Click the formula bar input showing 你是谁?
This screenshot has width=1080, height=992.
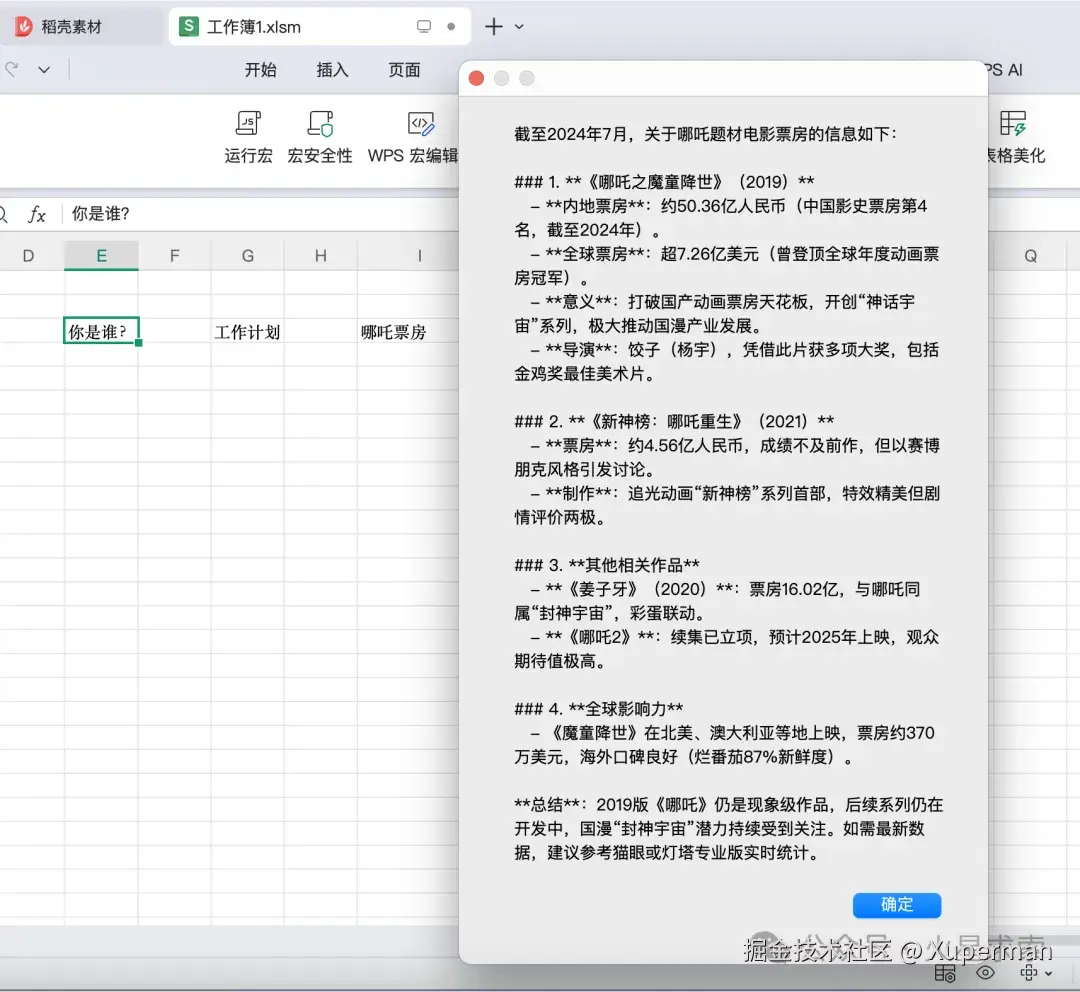click(262, 214)
